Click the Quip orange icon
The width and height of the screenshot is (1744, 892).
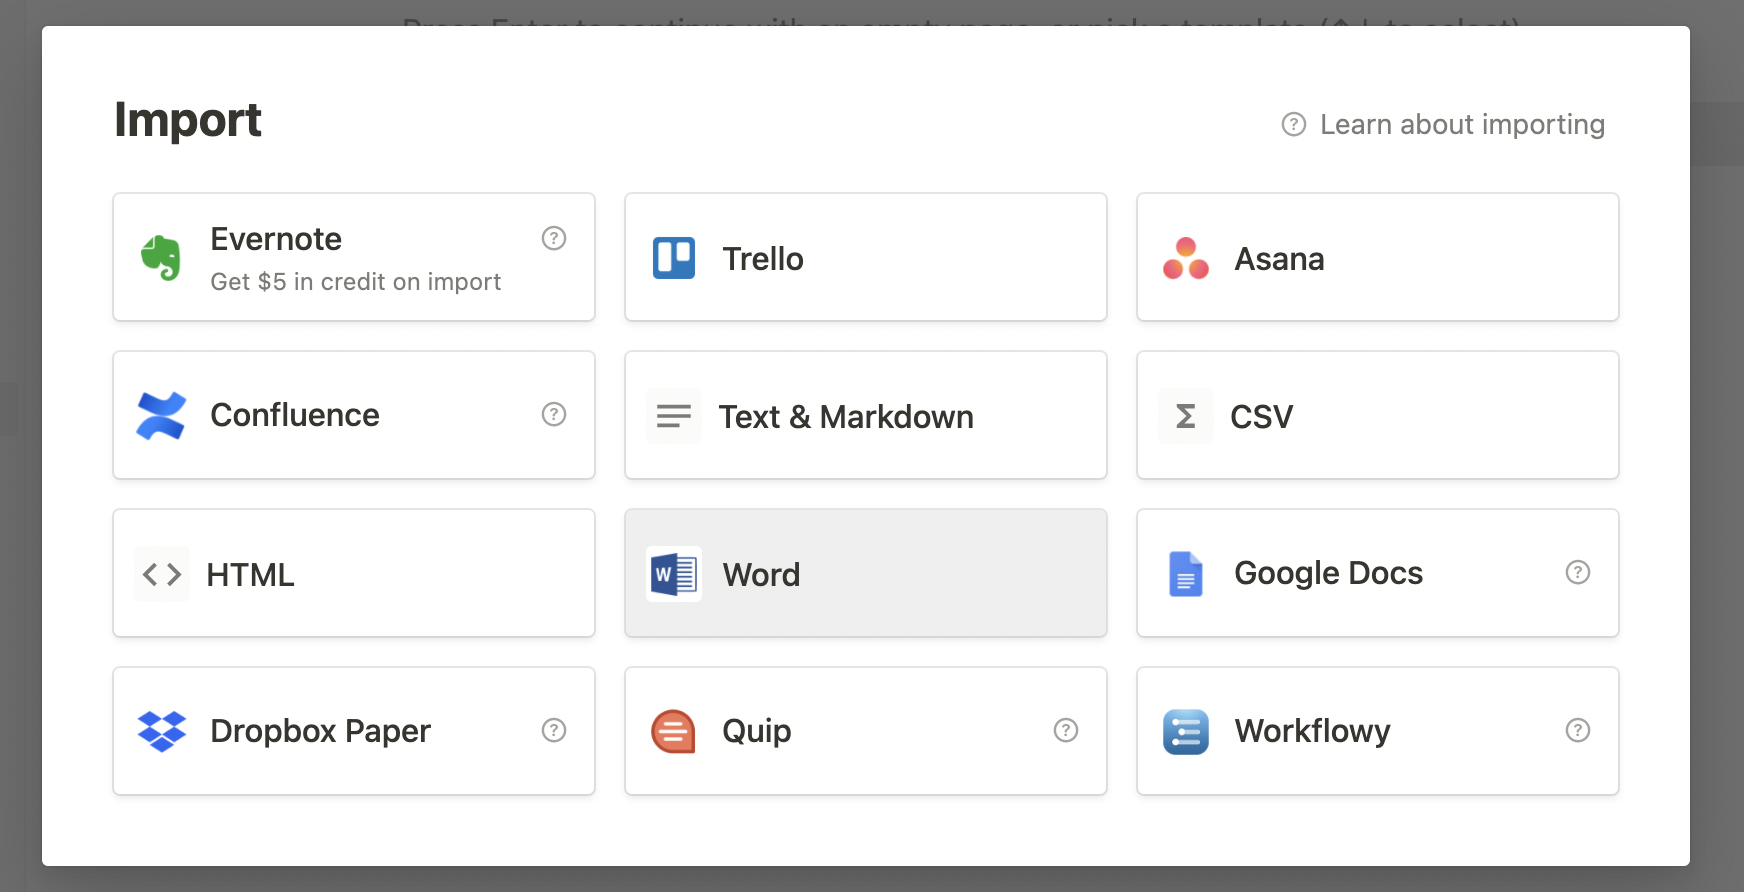coord(673,731)
